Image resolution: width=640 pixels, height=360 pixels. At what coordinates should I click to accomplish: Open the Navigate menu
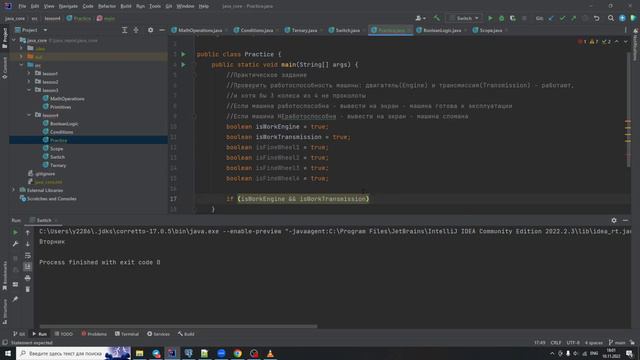68,6
